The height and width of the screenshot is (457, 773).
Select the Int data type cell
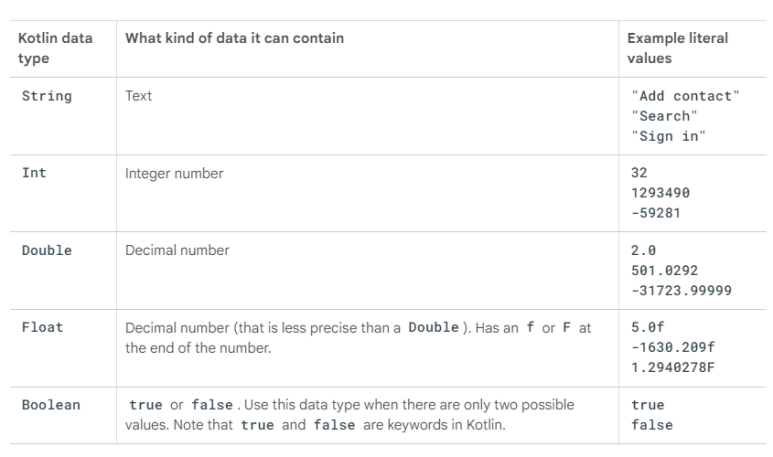point(33,173)
